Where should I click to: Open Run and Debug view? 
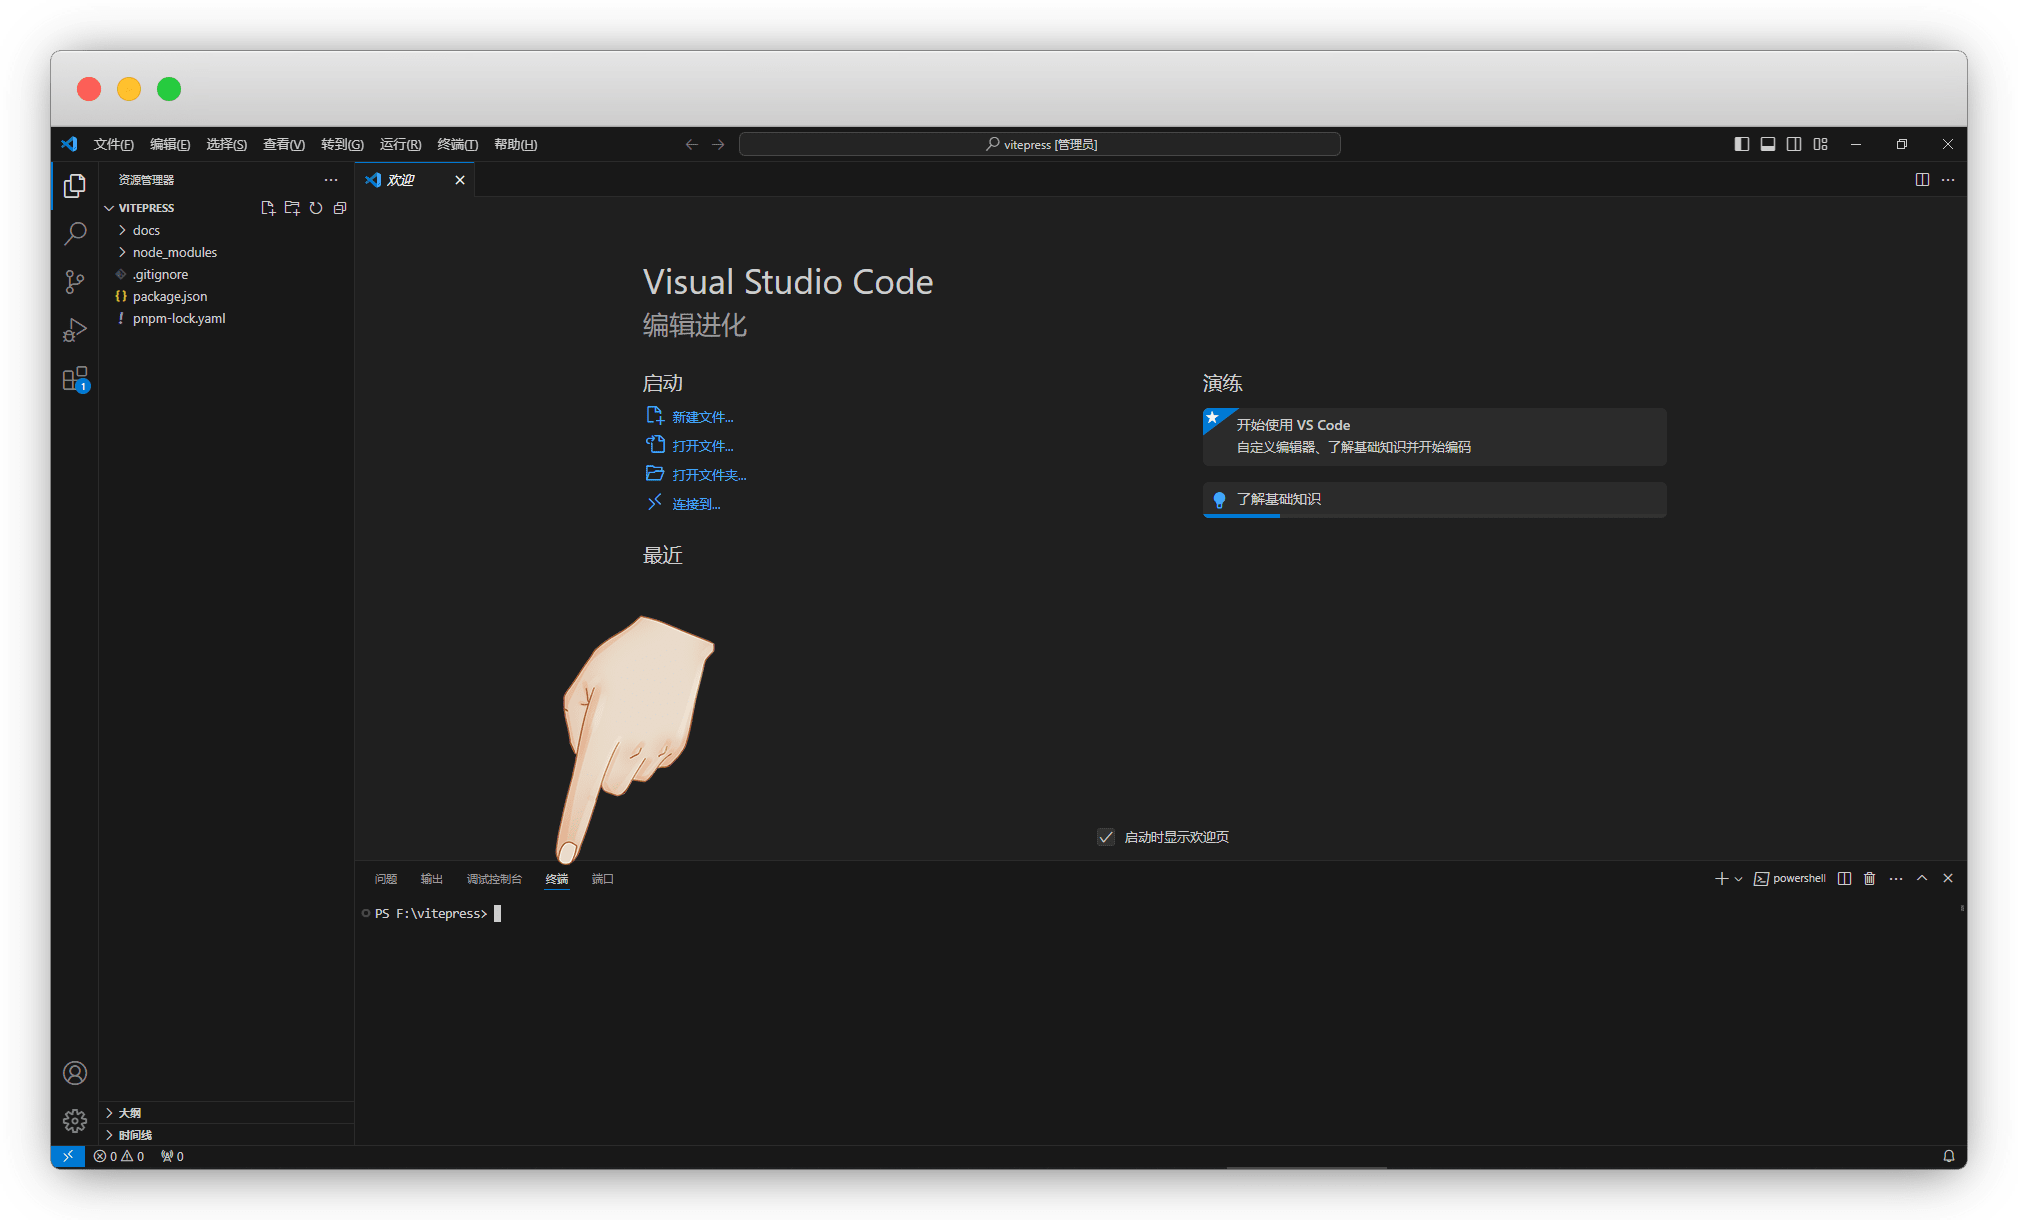[x=75, y=330]
